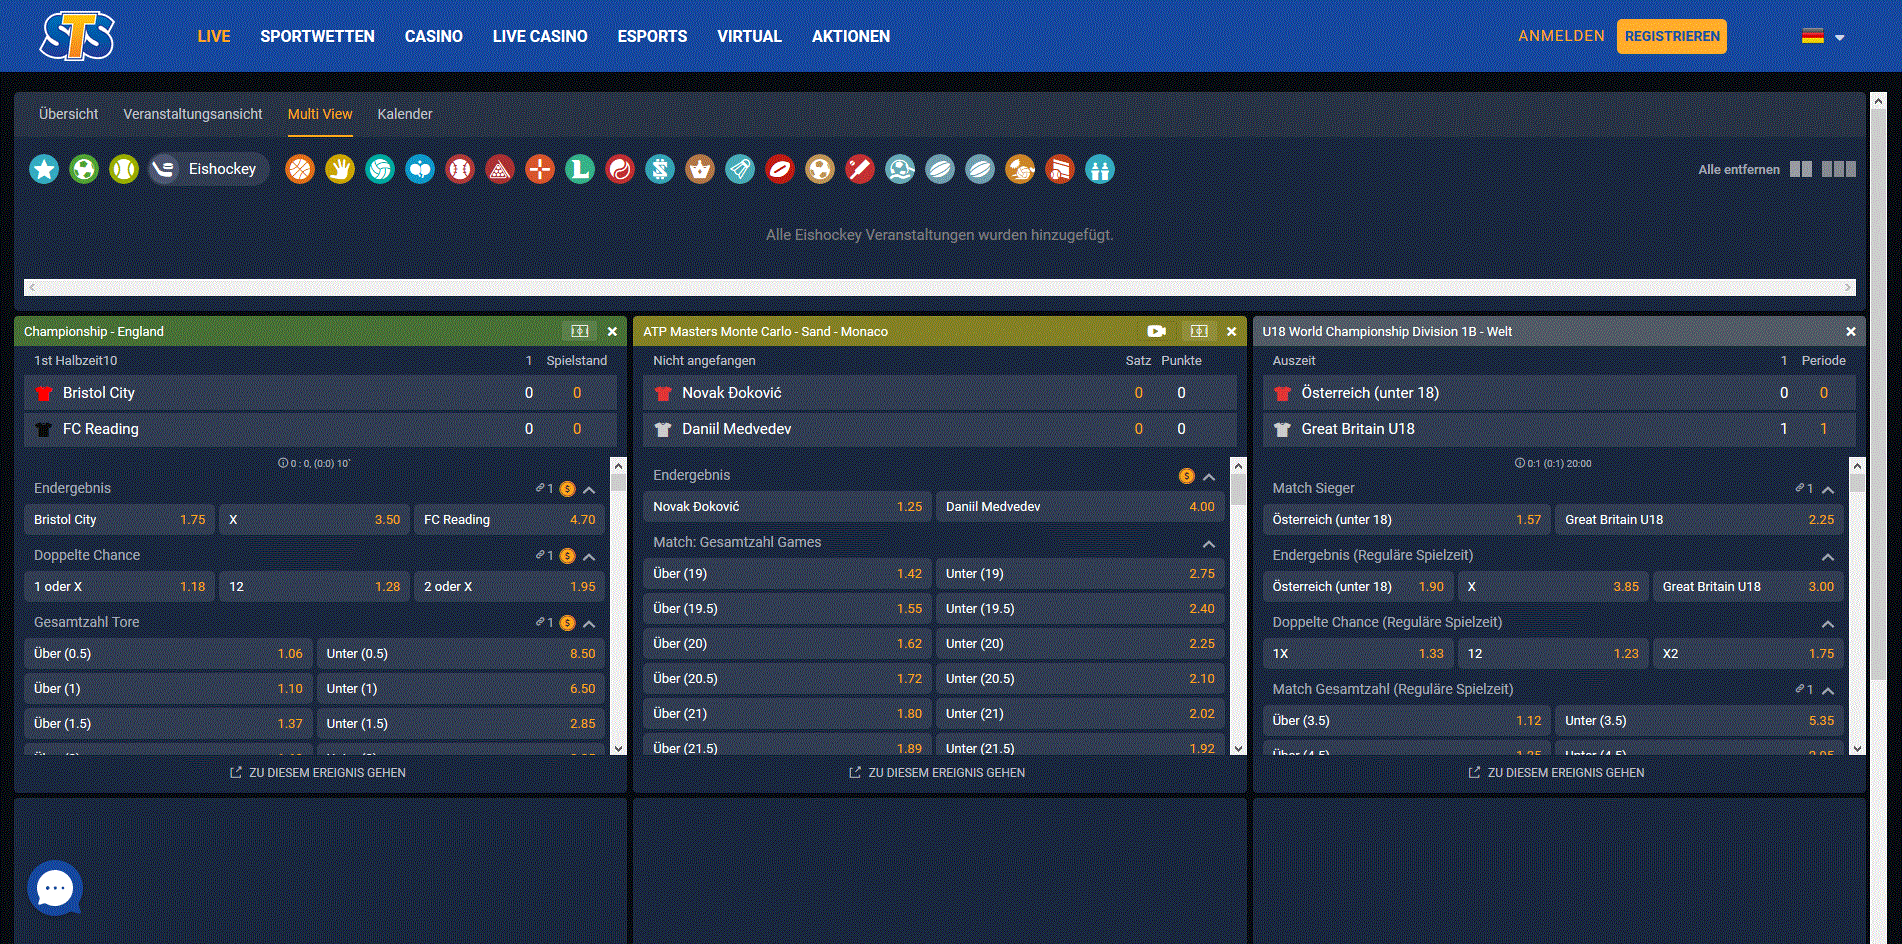Click the REGISTRIEREN button

point(1672,36)
